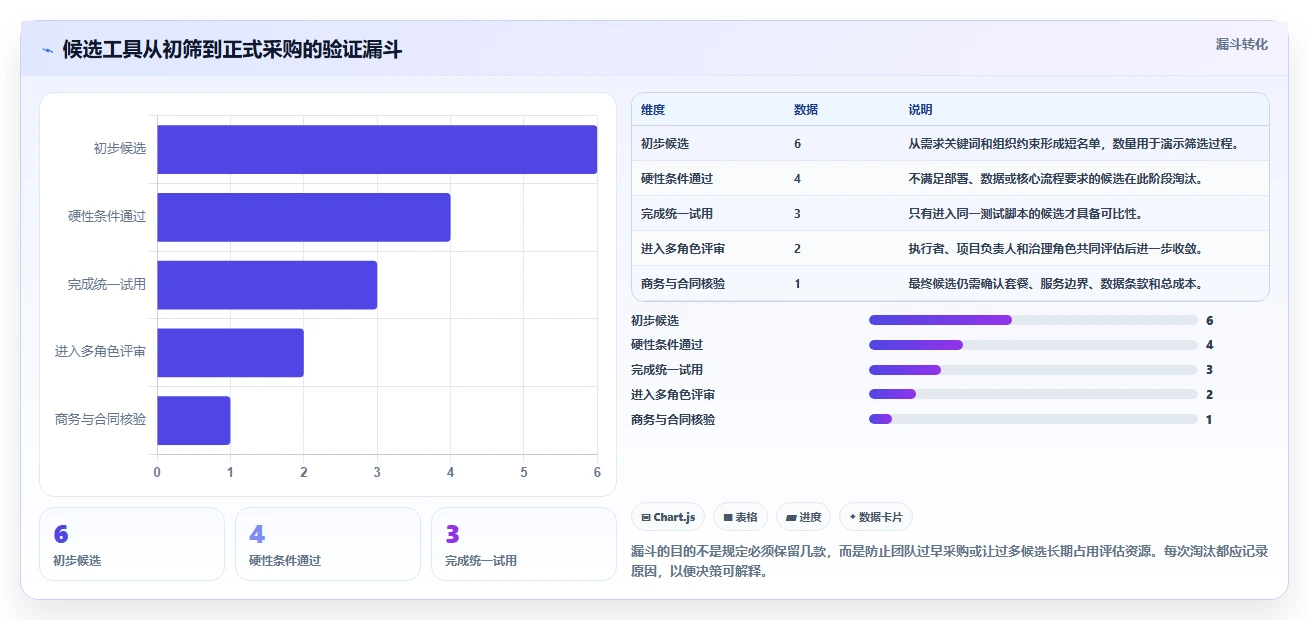Viewport: 1309px width, 620px height.
Task: Click the 进入多角色评审 bar in the chart
Action: tap(230, 353)
